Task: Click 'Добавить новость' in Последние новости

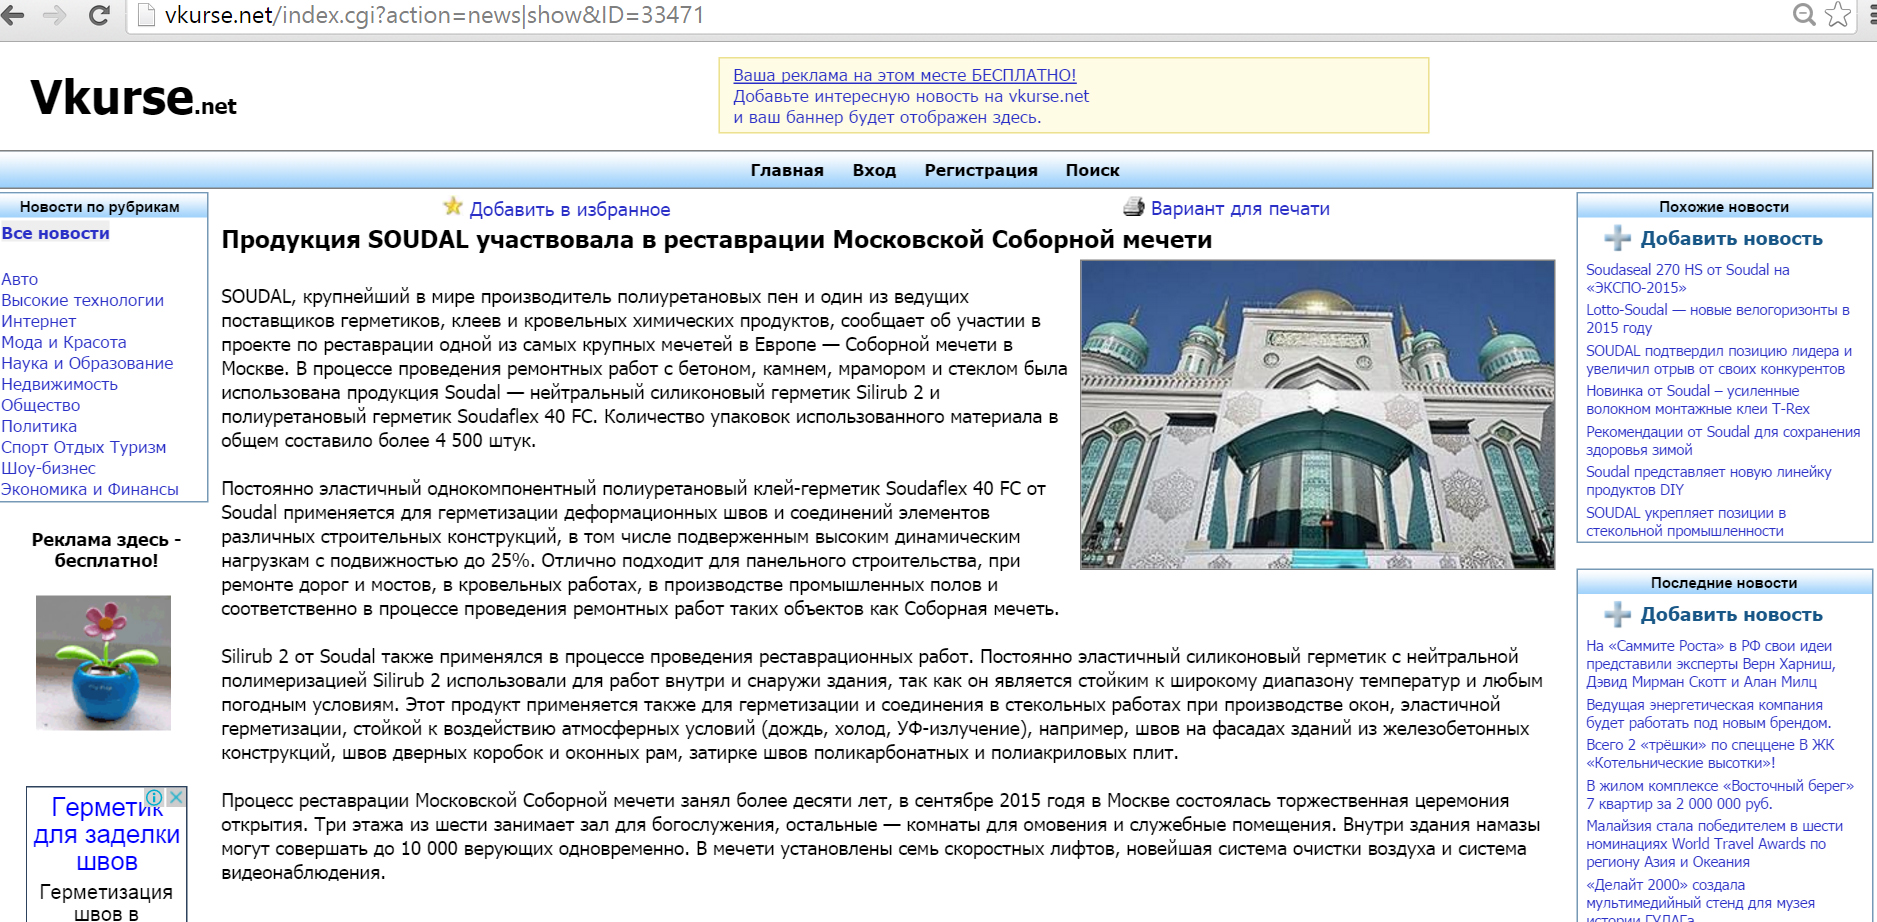Action: (1731, 614)
